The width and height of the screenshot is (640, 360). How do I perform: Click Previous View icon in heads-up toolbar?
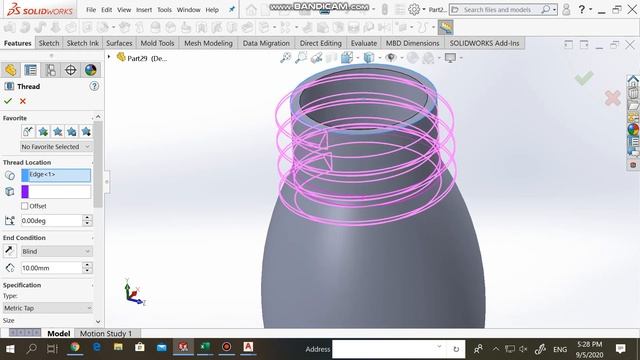coord(316,58)
